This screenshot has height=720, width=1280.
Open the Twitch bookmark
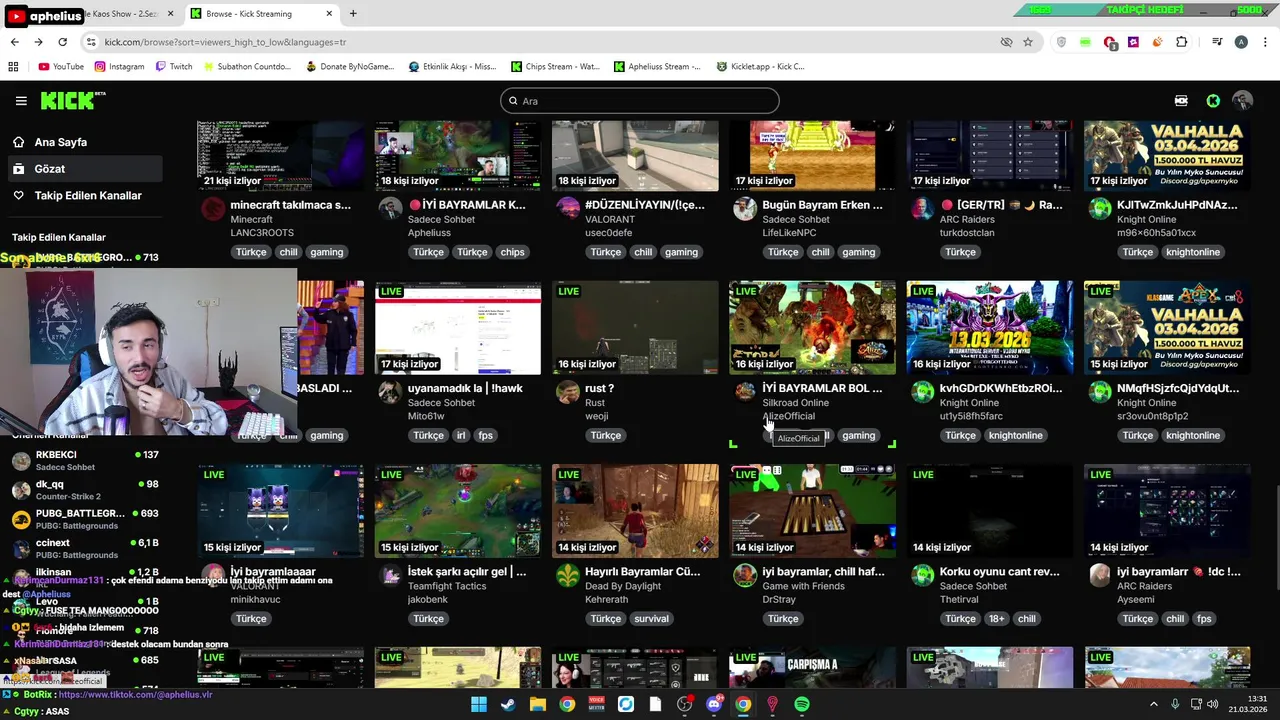pos(174,67)
